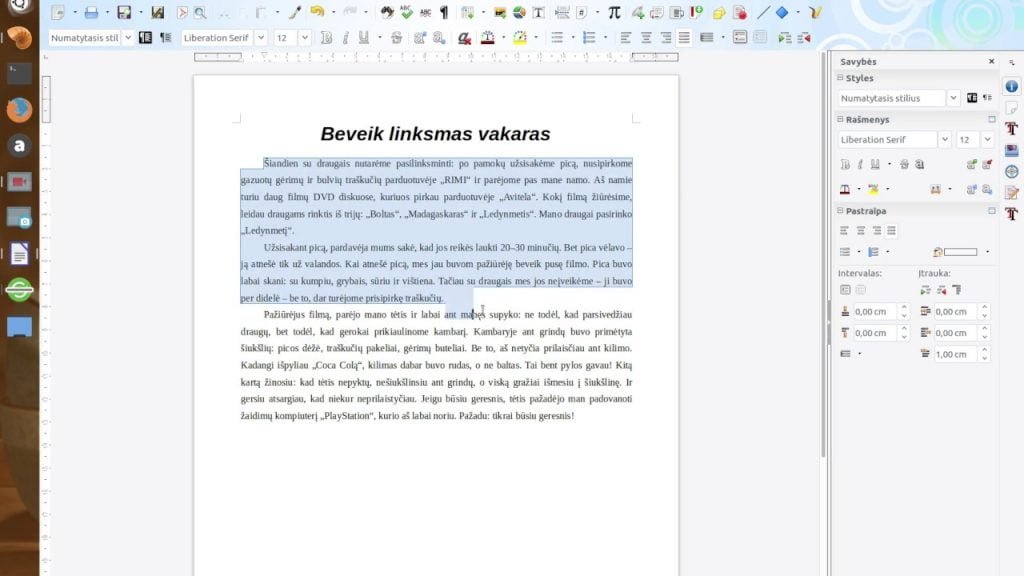Viewport: 1024px width, 576px height.
Task: Open underline style dropdown arrow in toolbar
Action: click(x=379, y=38)
